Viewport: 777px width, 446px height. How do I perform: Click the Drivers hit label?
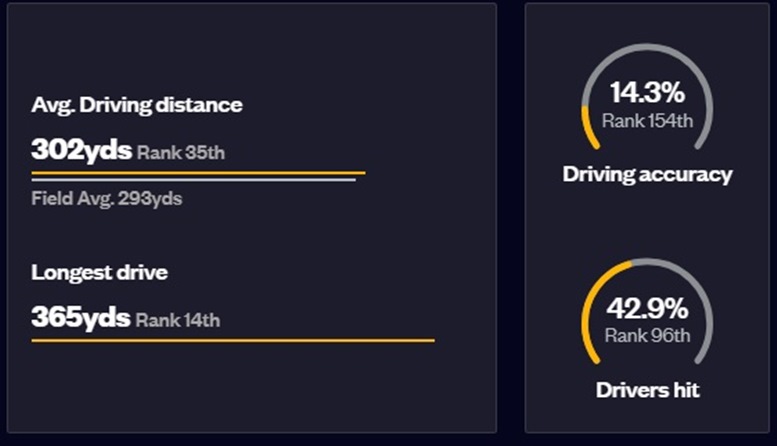point(647,389)
